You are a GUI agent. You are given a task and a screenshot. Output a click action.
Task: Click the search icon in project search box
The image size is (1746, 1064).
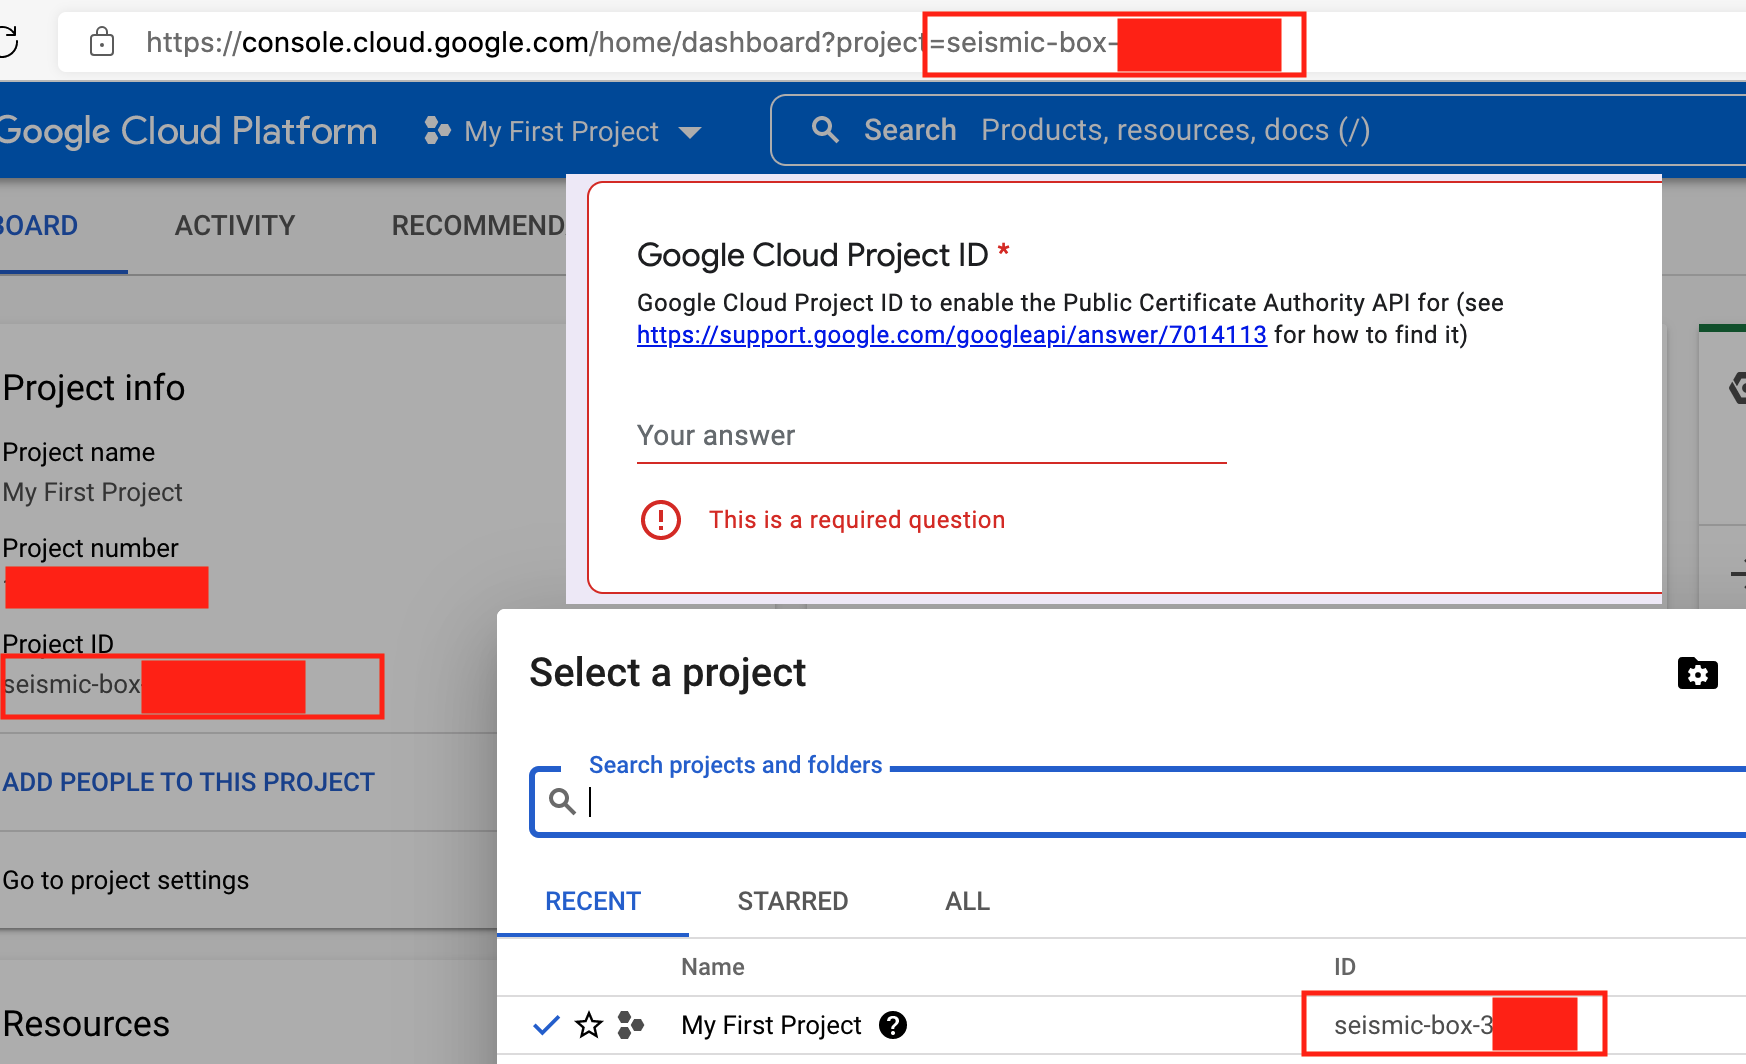[563, 801]
